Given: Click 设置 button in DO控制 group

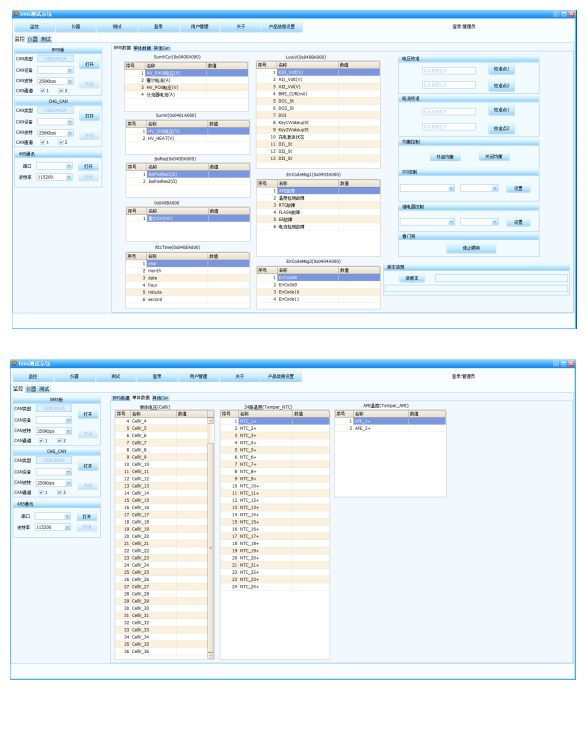Looking at the screenshot, I should pos(518,188).
